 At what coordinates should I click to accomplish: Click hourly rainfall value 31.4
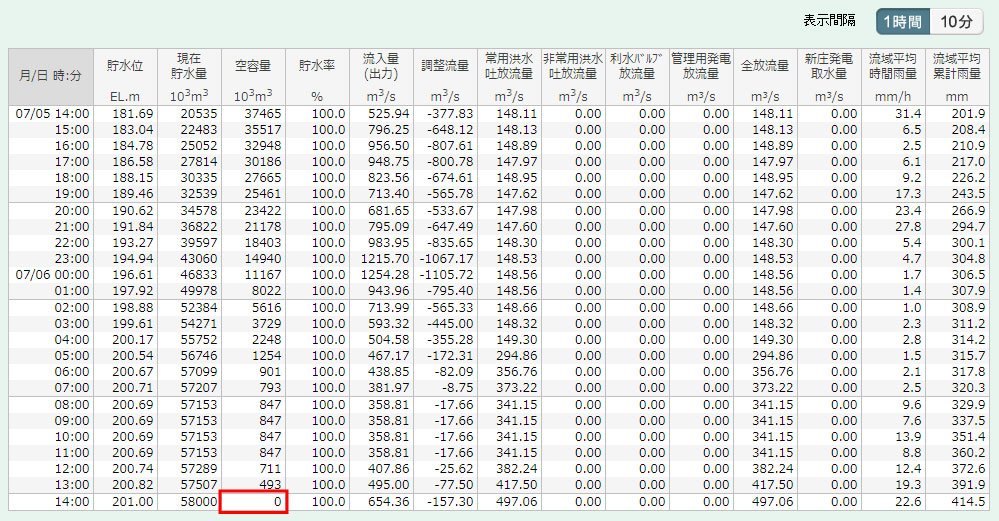(909, 114)
